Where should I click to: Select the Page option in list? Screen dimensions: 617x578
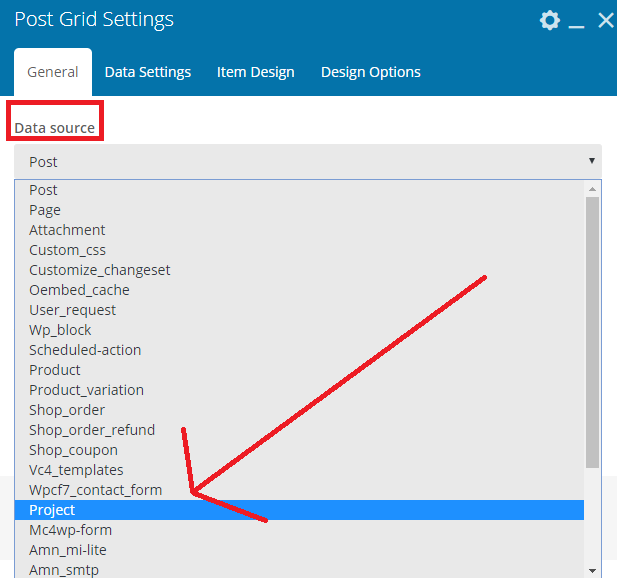point(299,210)
